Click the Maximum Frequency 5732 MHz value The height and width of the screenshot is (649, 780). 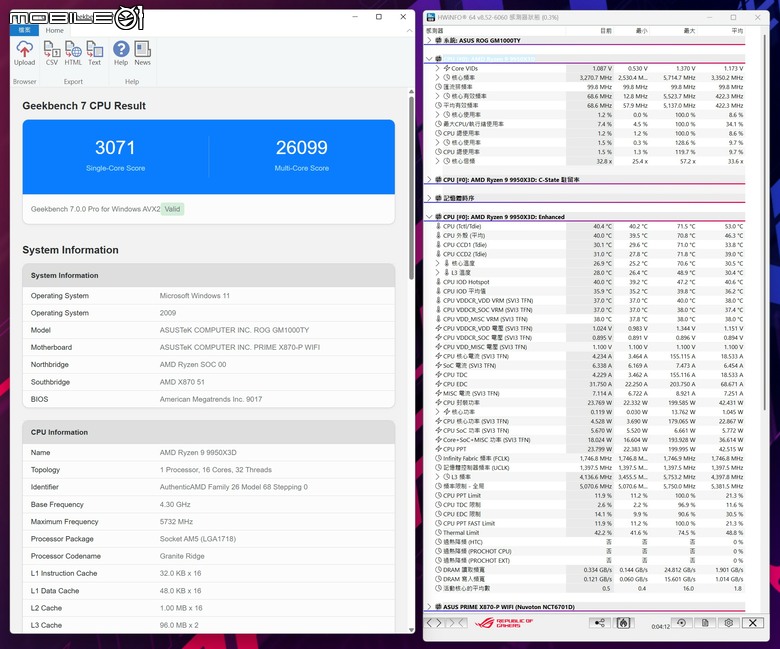click(x=176, y=522)
